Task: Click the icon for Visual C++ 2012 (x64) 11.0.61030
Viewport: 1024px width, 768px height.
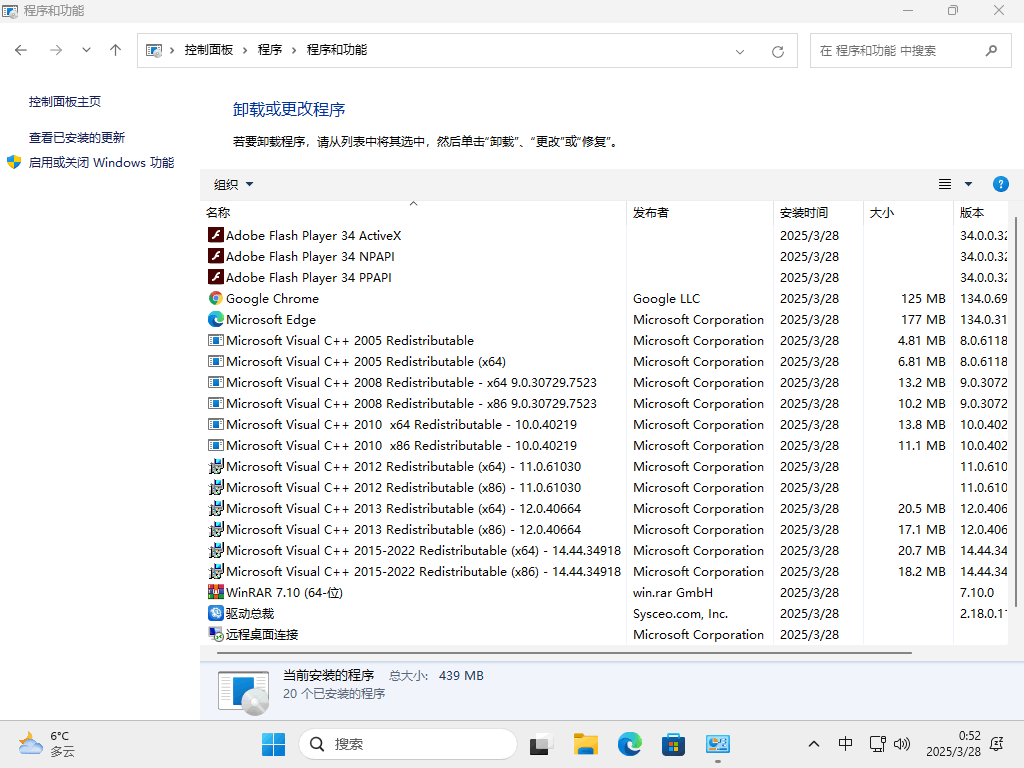Action: pos(216,466)
